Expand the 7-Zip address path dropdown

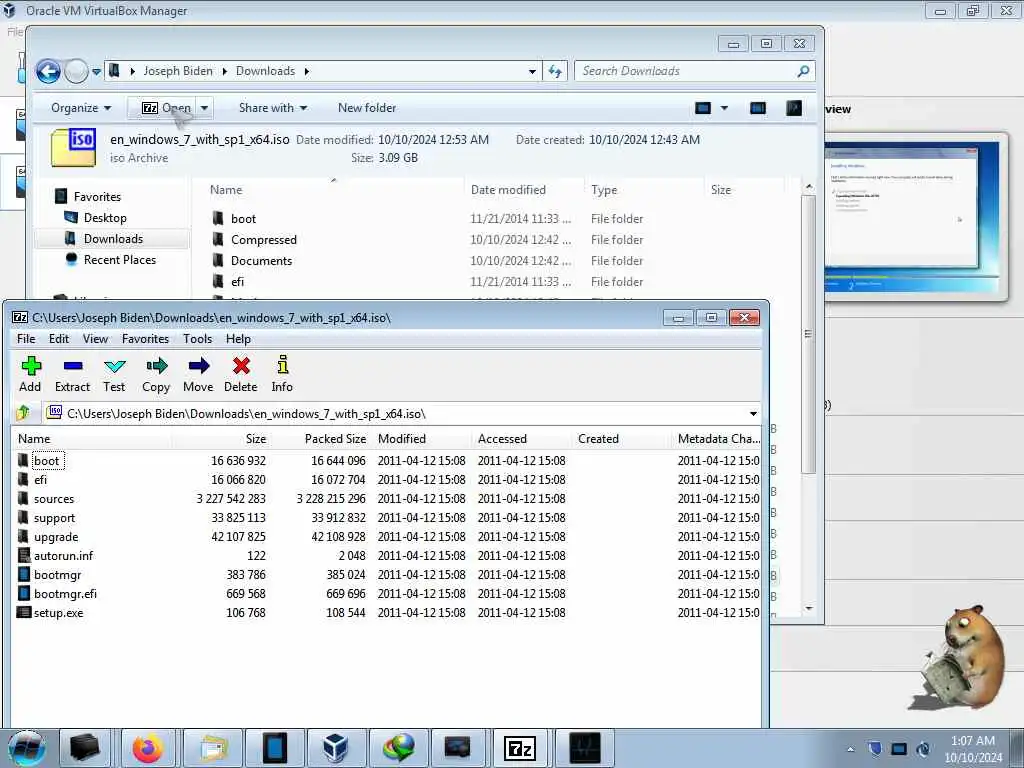coord(753,413)
